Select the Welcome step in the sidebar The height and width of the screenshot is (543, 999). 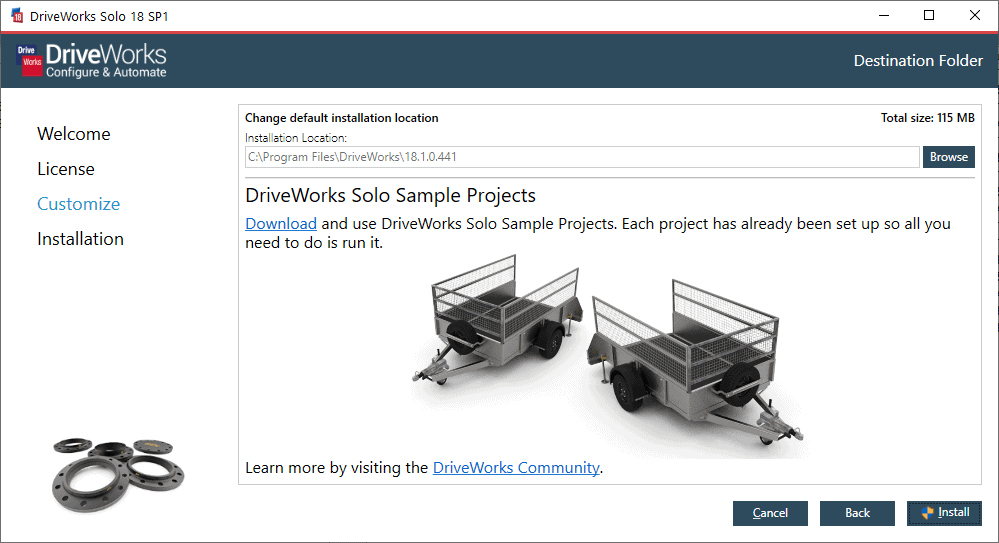click(74, 134)
